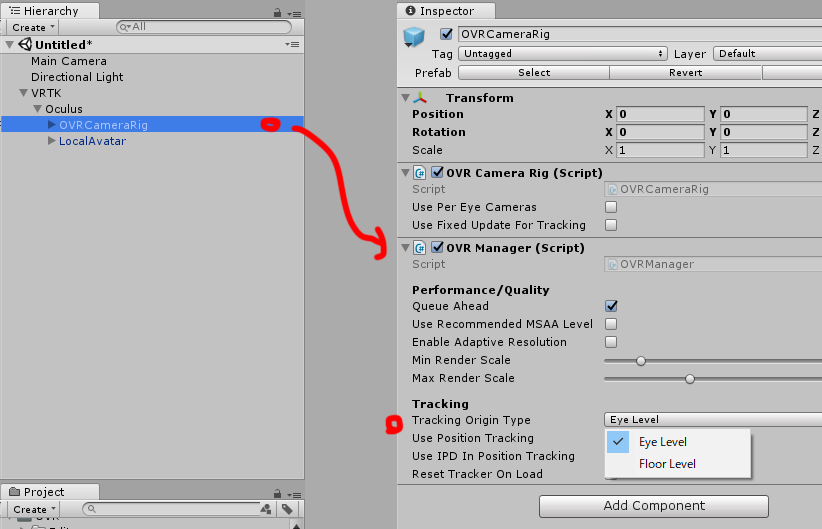Click the OVRCameraRig script file icon in the Script field

(x=612, y=189)
